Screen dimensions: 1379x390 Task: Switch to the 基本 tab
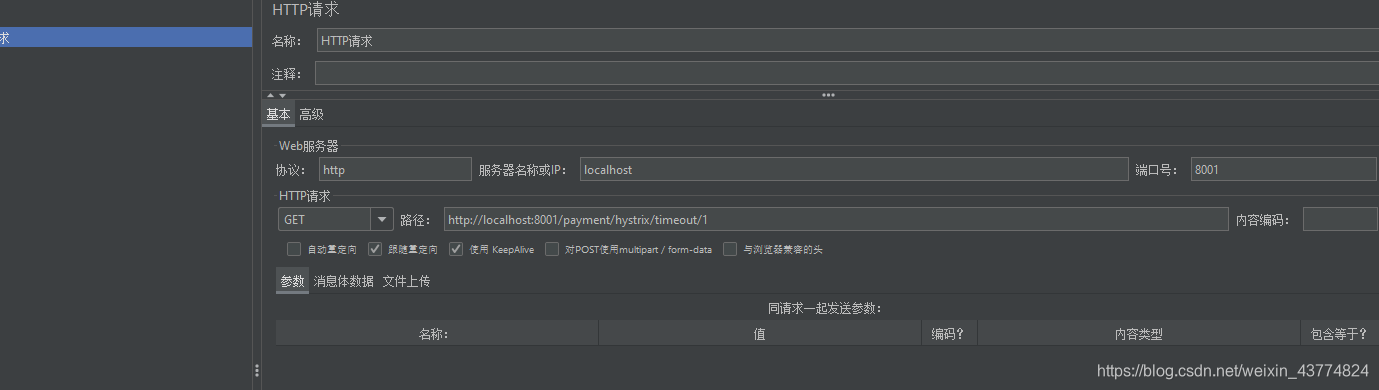pyautogui.click(x=278, y=114)
